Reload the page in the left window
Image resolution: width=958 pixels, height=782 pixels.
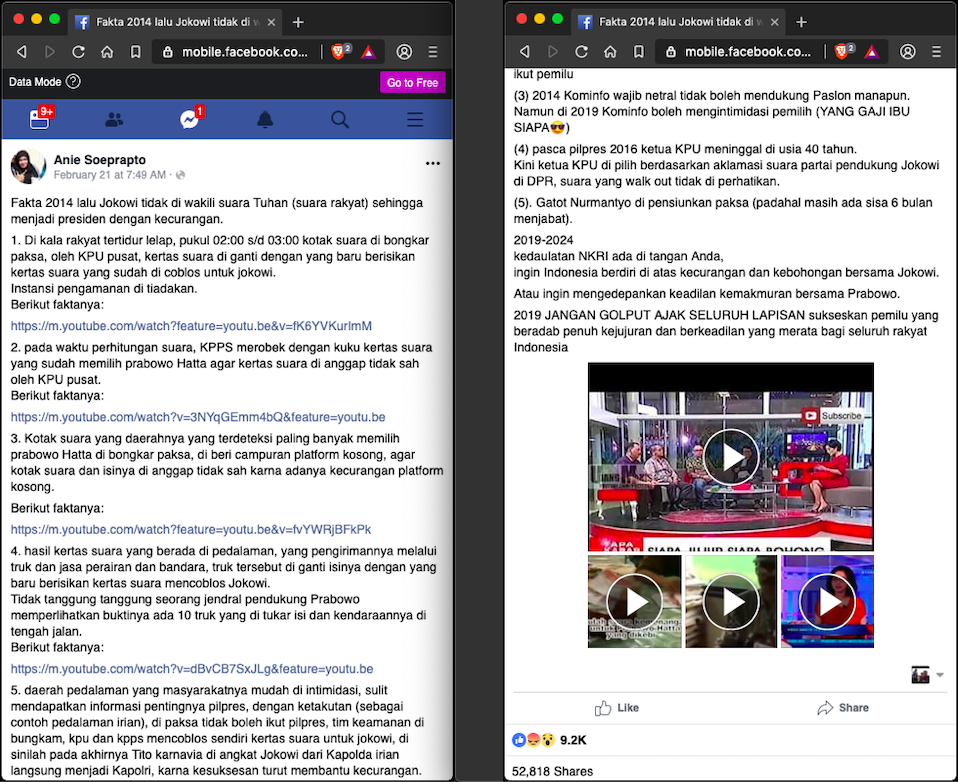tap(78, 52)
